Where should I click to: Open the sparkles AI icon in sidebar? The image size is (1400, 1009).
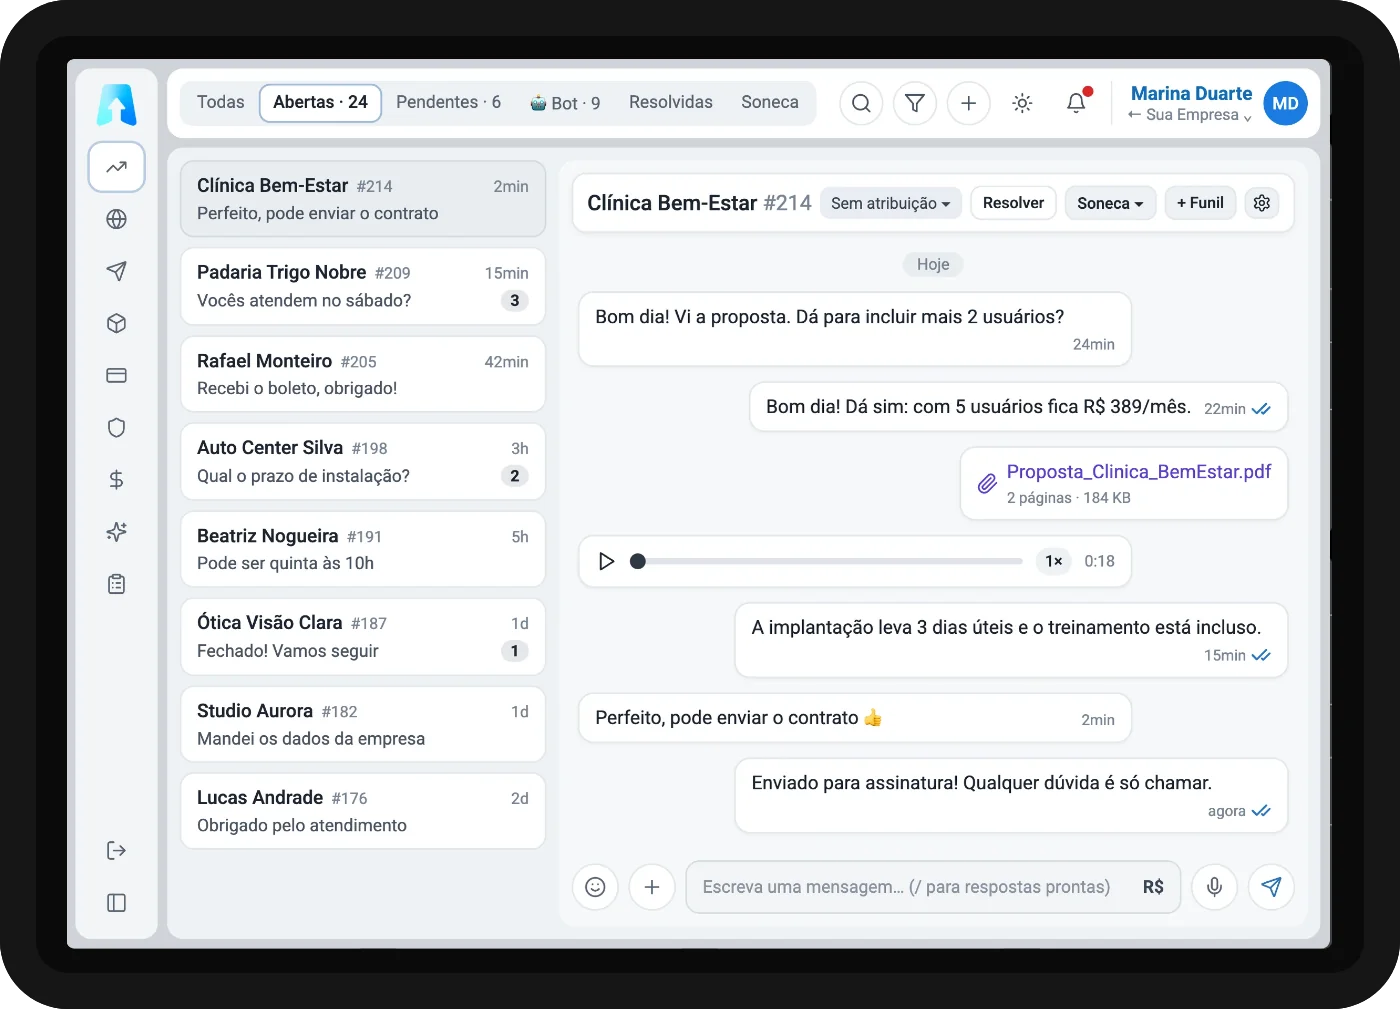coord(116,531)
